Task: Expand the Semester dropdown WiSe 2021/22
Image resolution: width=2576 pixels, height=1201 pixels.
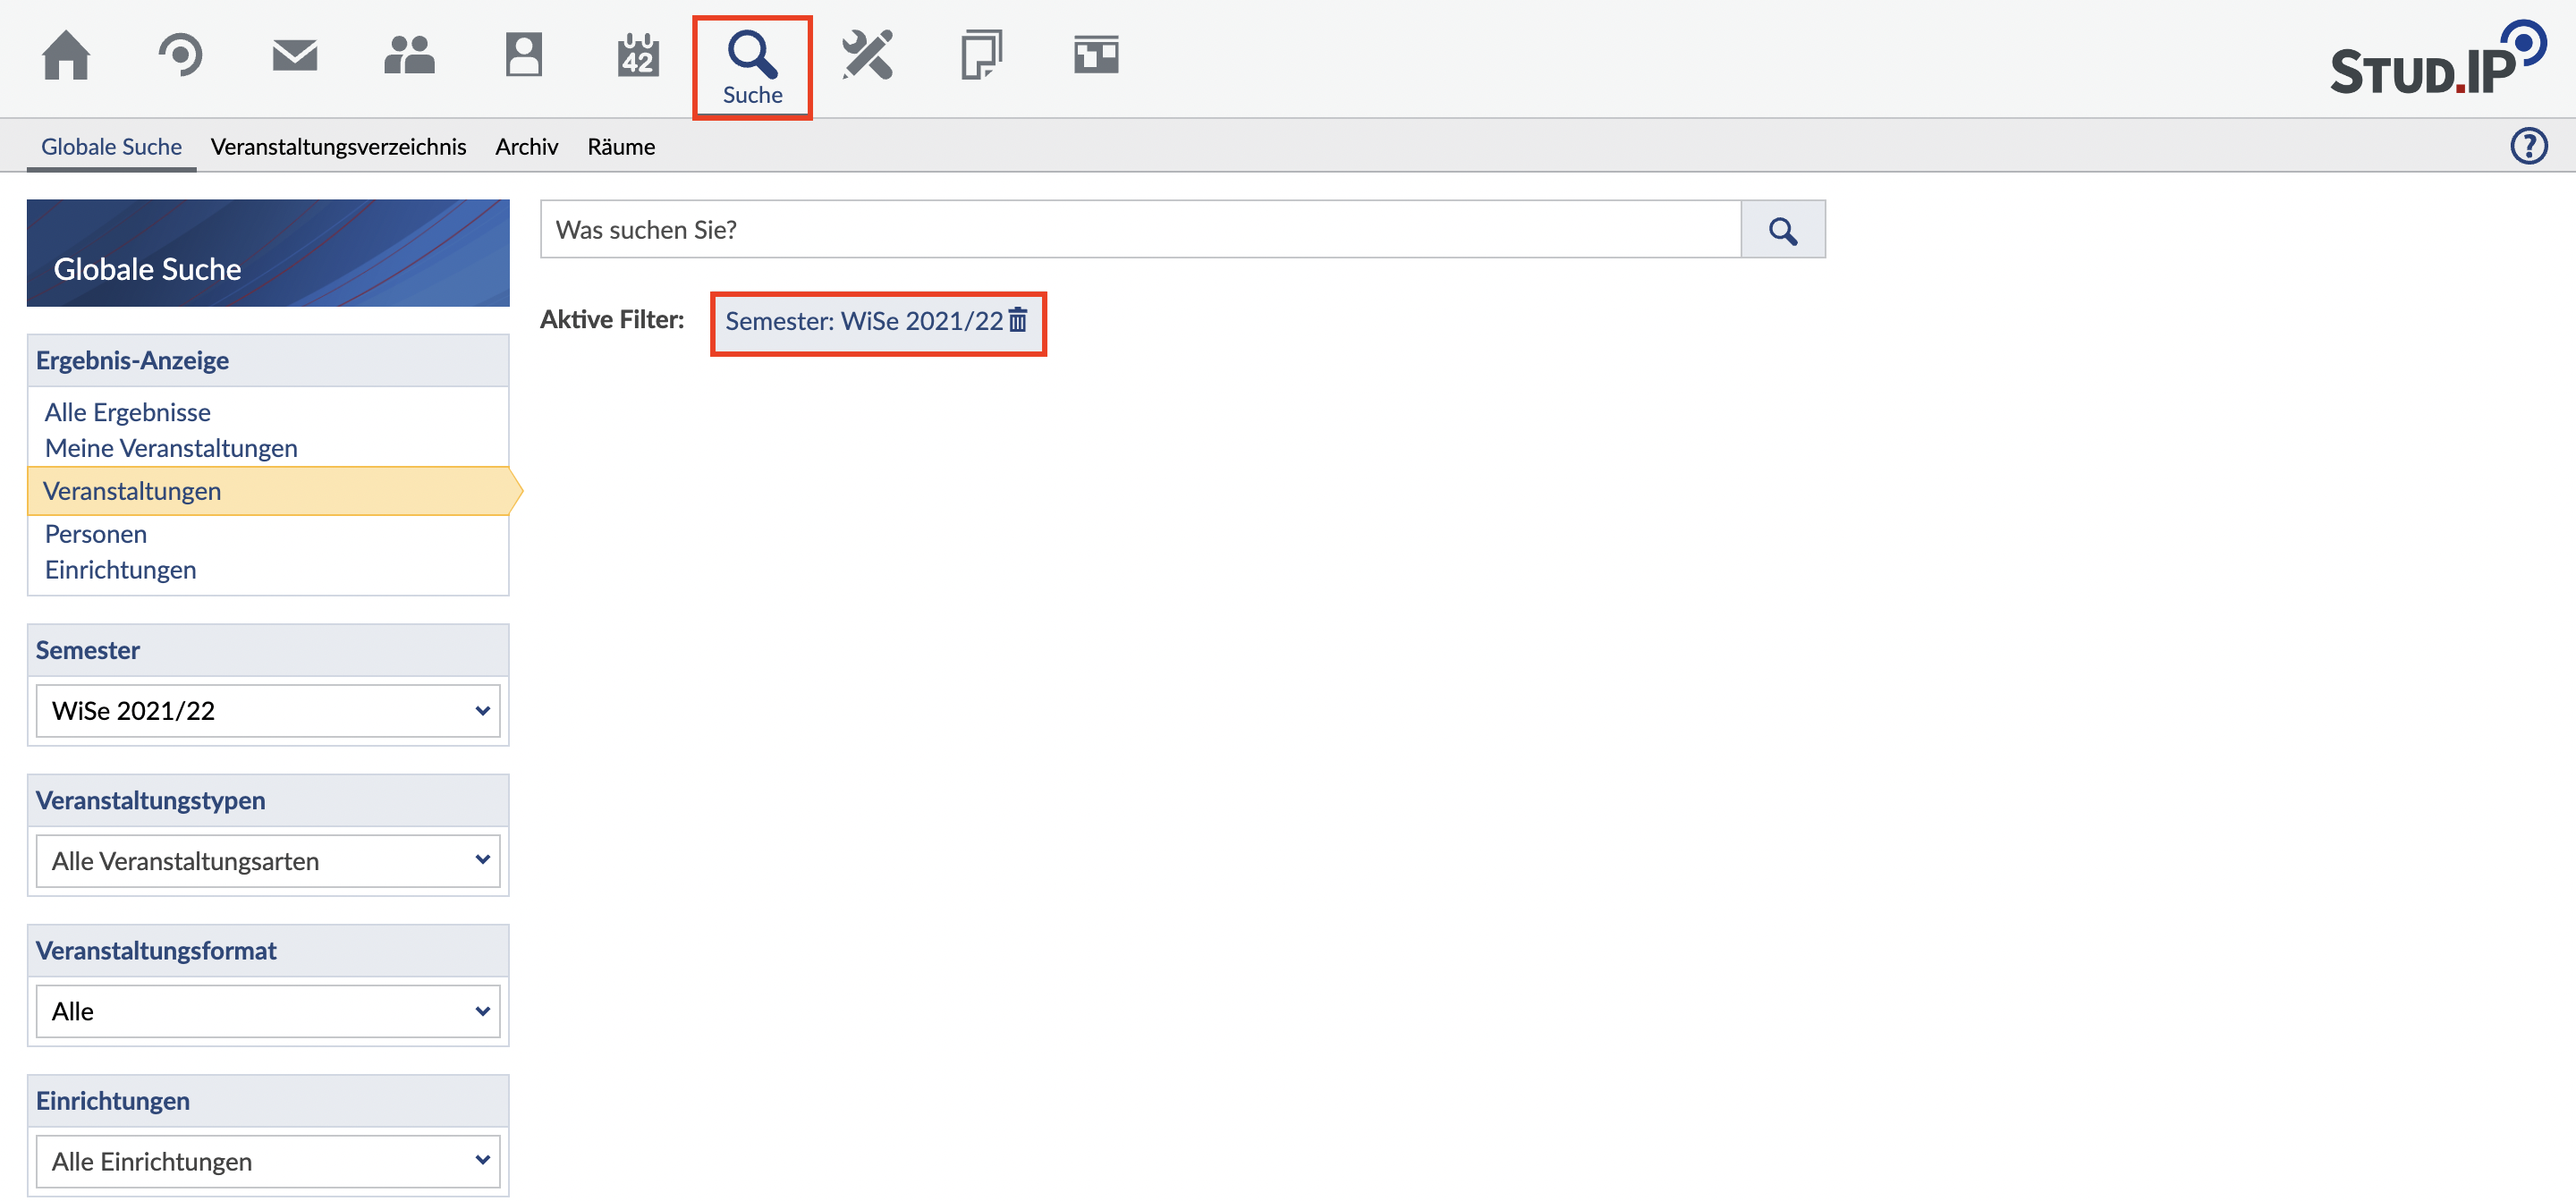Action: pyautogui.click(x=267, y=711)
